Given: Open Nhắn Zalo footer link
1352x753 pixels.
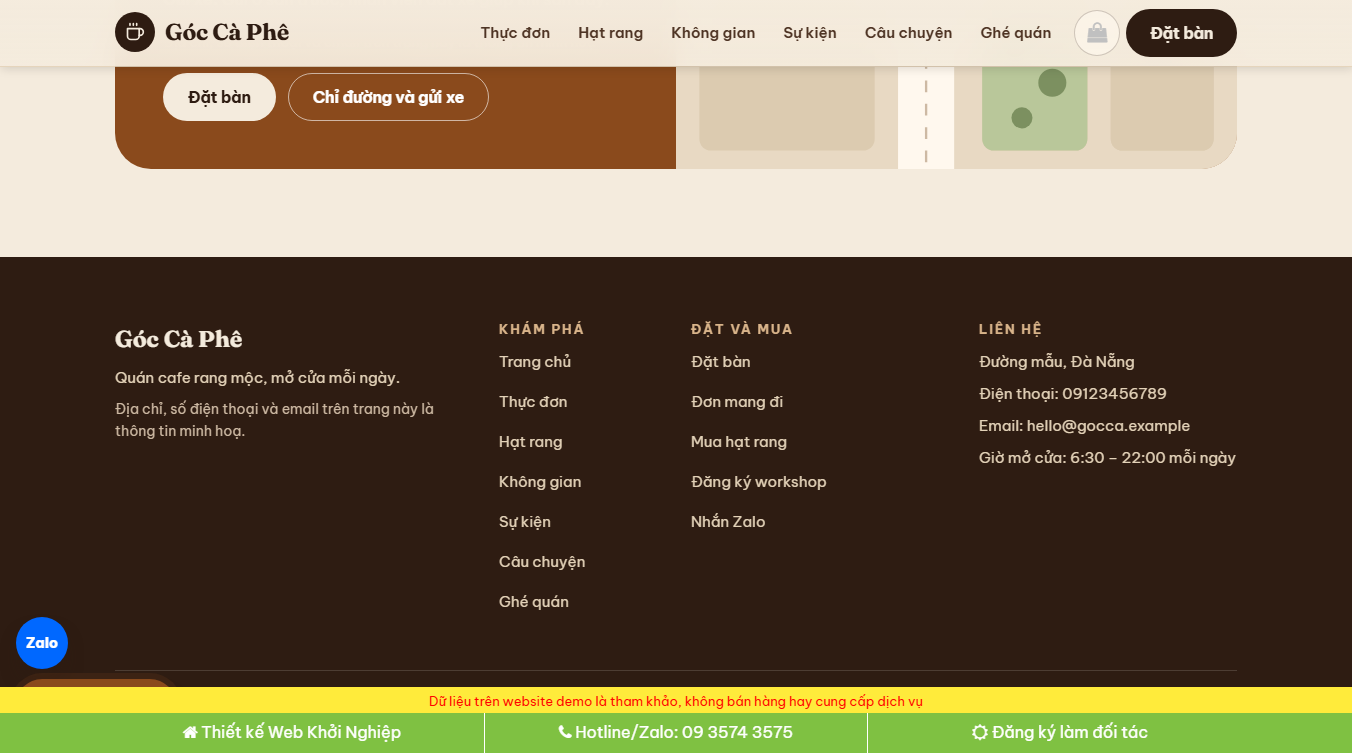Looking at the screenshot, I should coord(728,522).
